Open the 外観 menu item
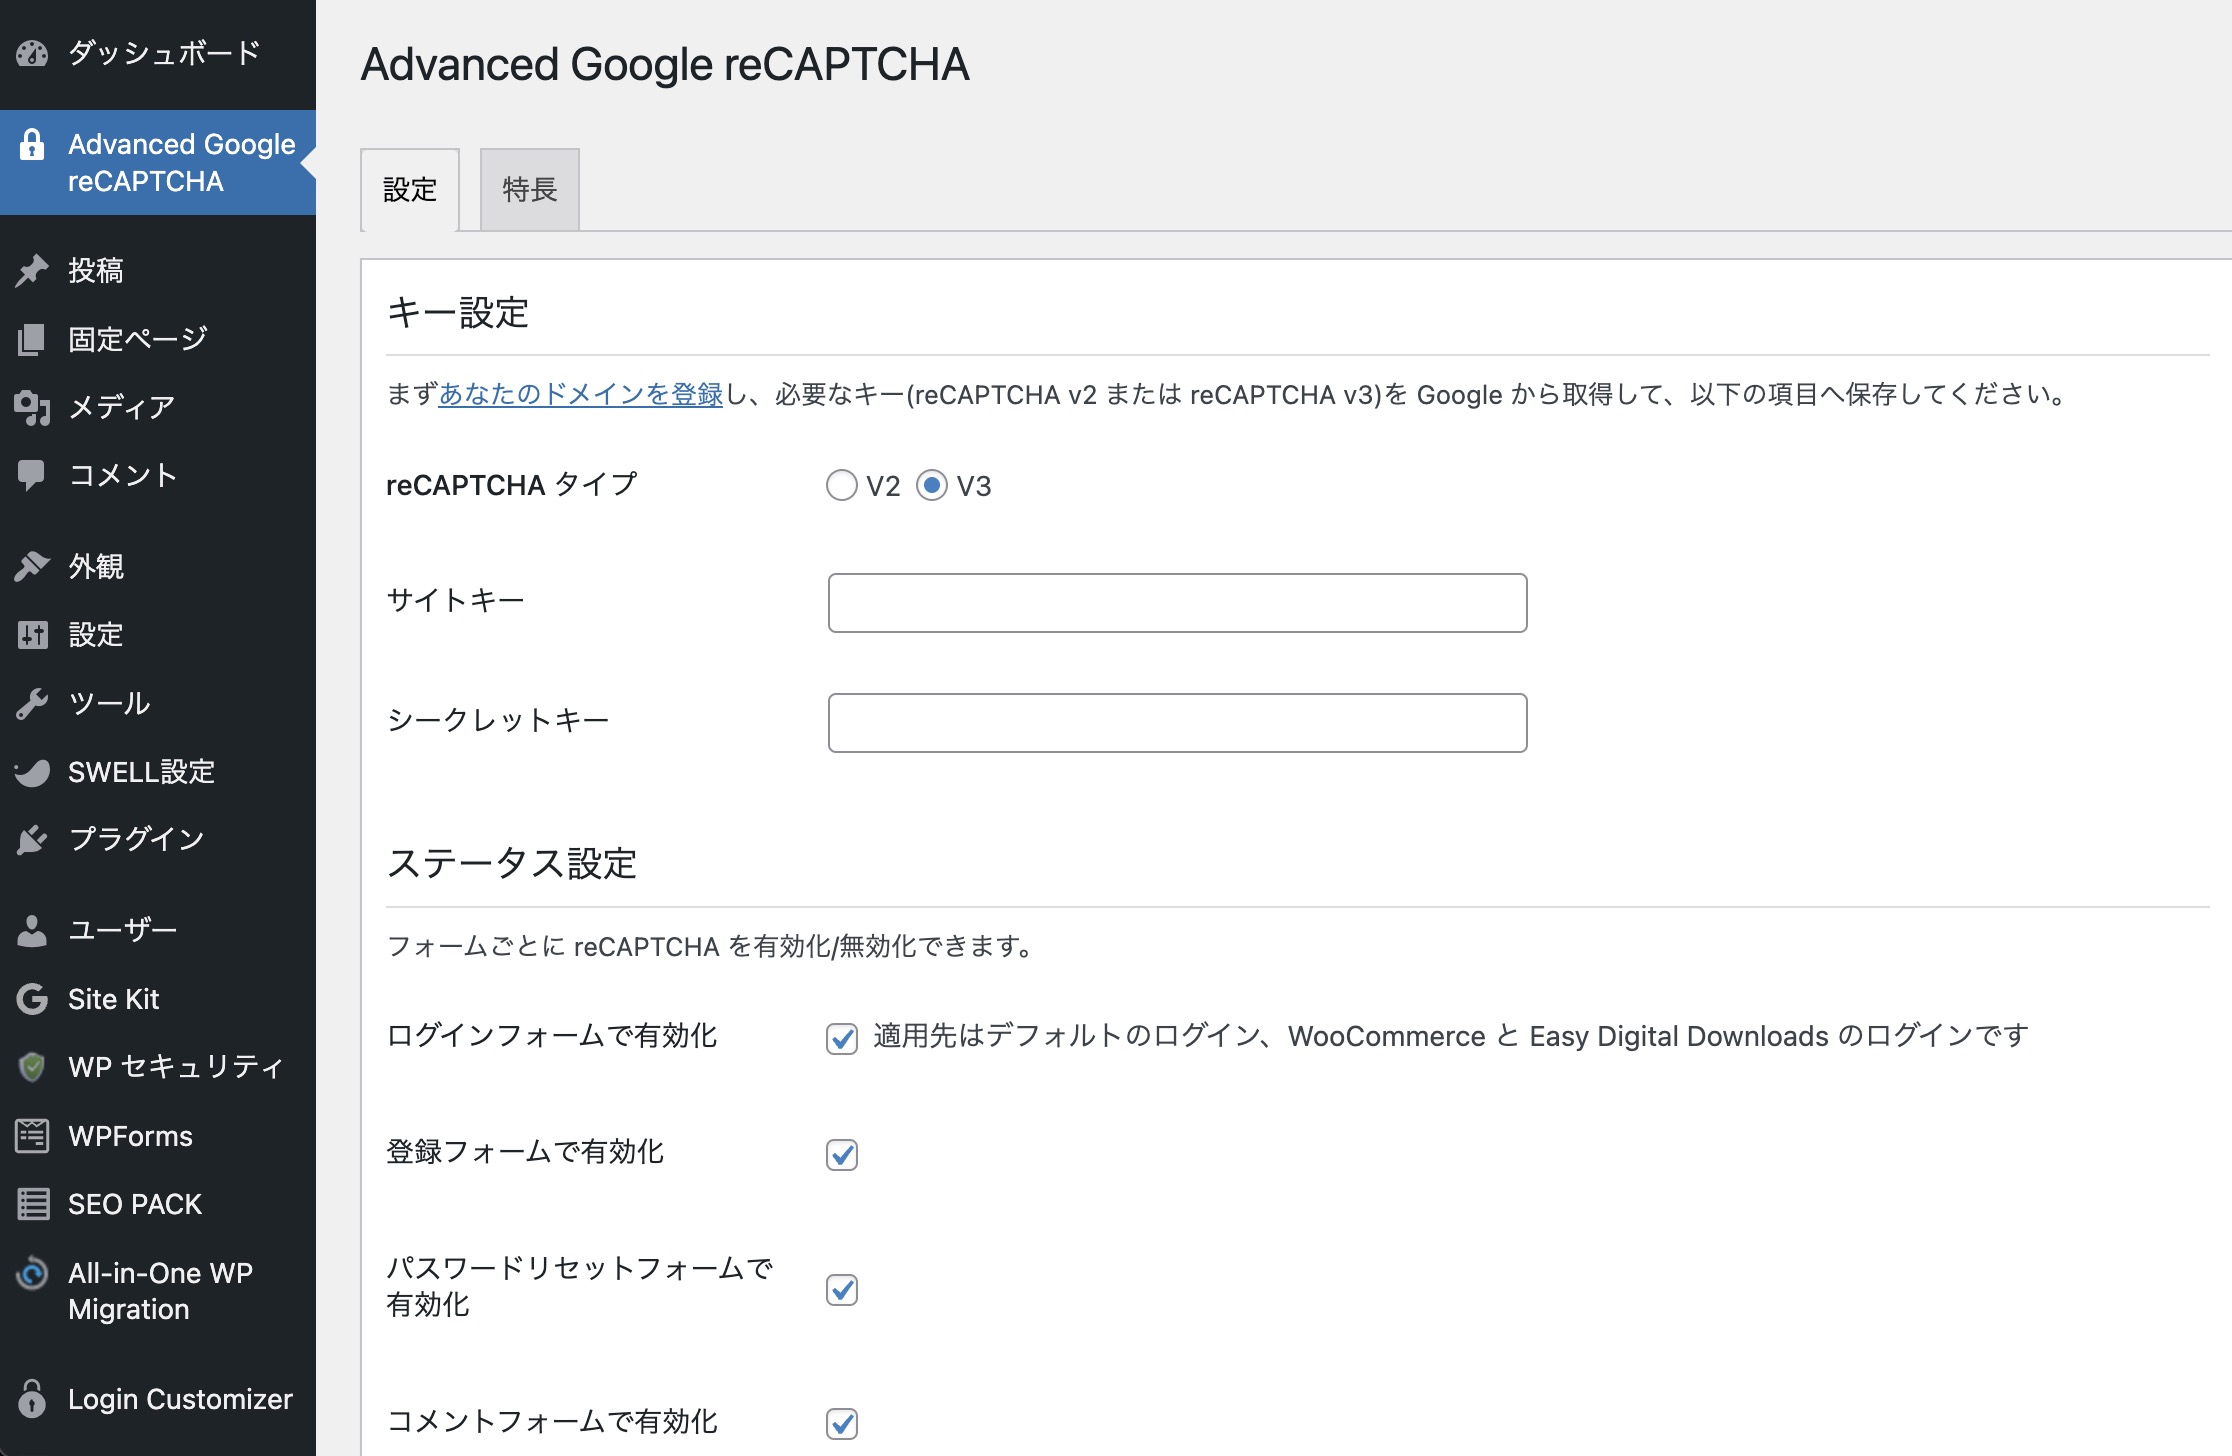2232x1456 pixels. coord(158,566)
